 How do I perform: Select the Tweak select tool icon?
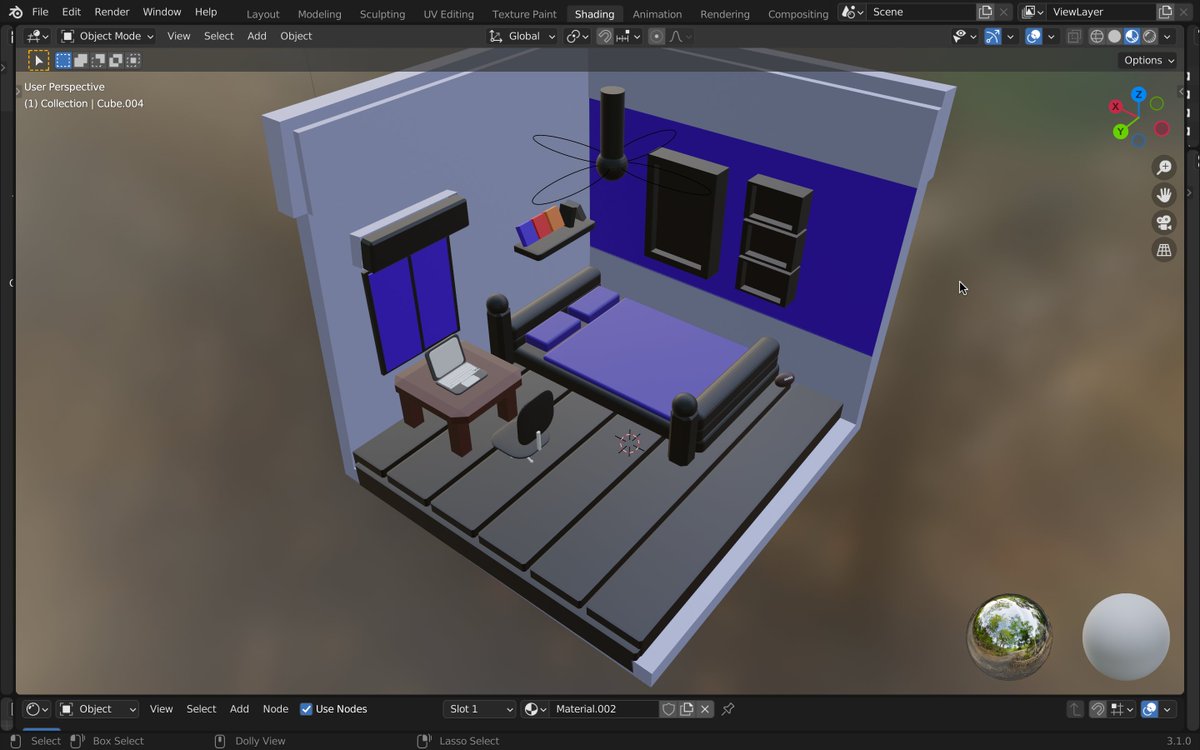pos(38,60)
